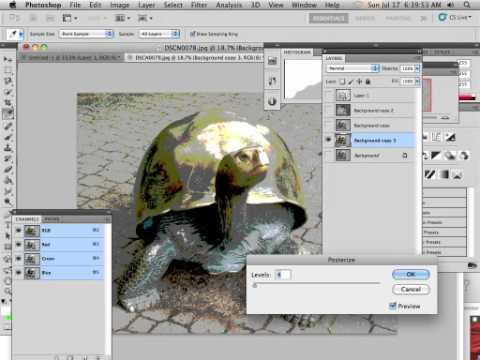This screenshot has height=360, width=480.
Task: Open the Fill slider dropdown arrow
Action: (416, 81)
